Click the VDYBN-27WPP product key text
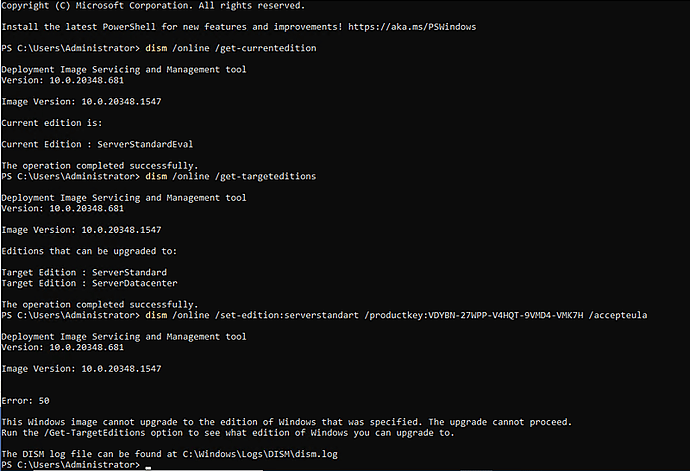Screen dimensions: 690x471 (x=506, y=315)
